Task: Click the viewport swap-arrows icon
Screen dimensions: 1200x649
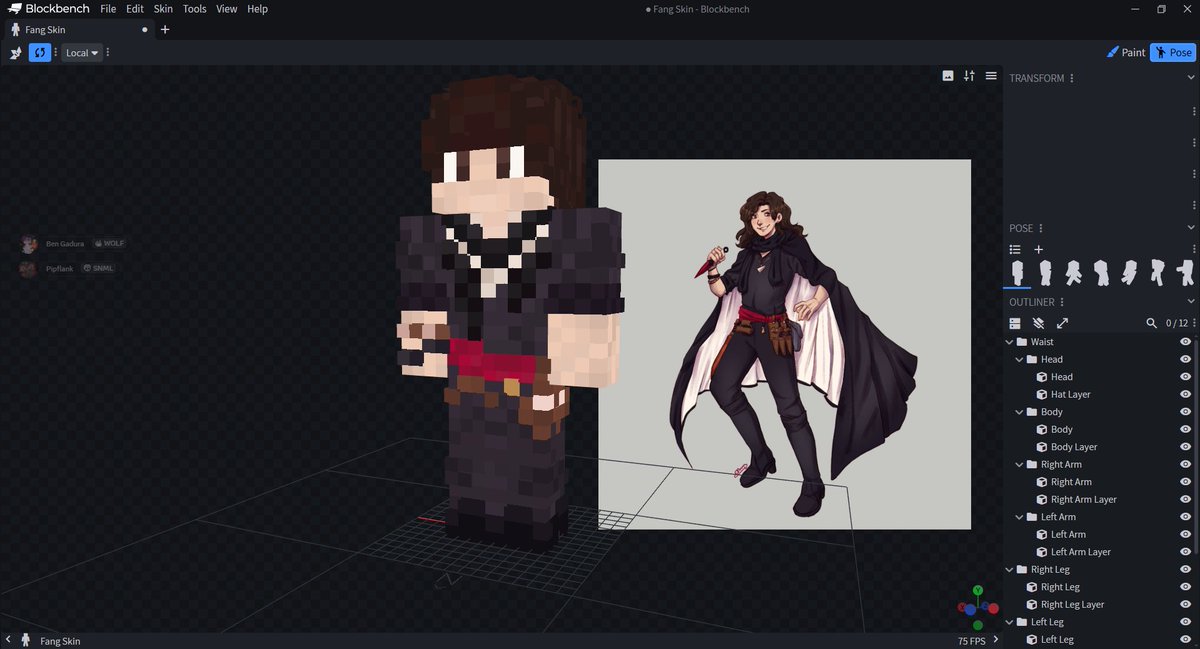Action: (969, 76)
